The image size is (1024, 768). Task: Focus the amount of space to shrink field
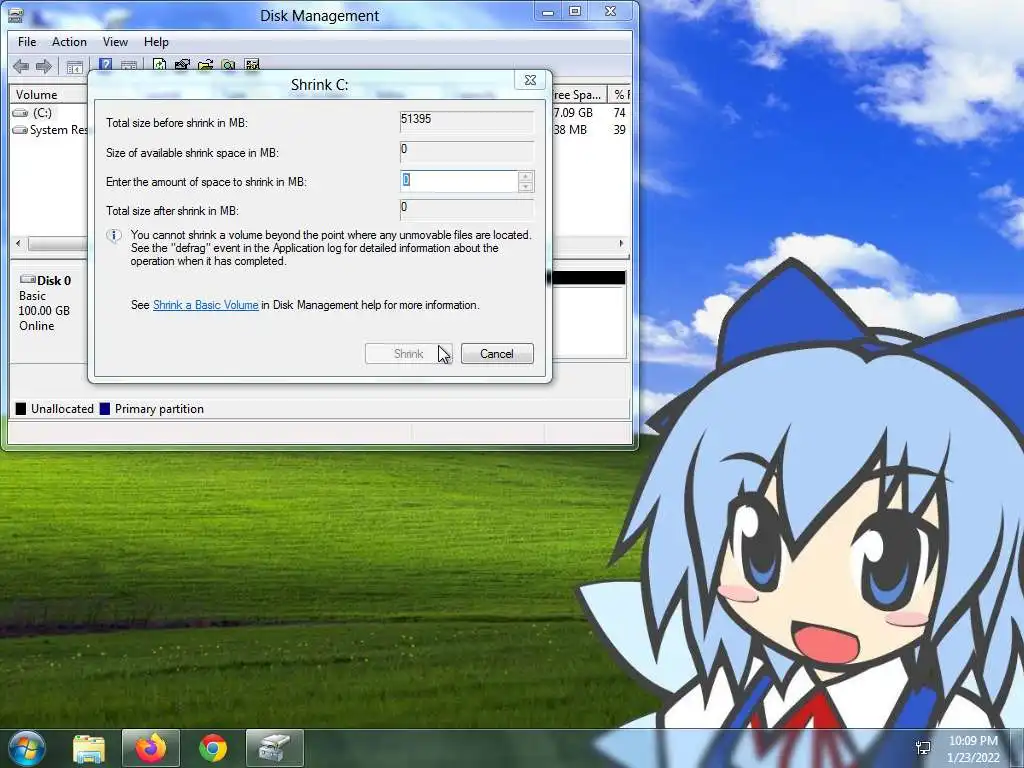[459, 181]
